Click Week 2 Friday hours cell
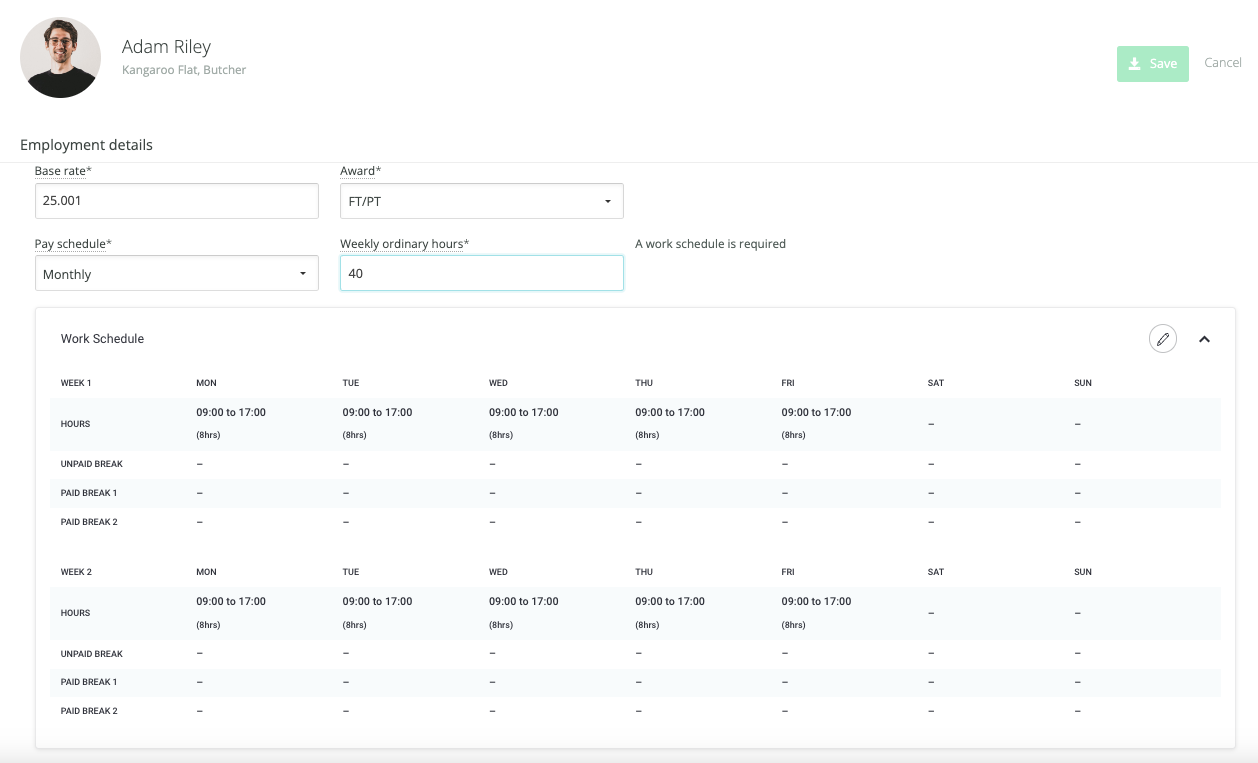 click(x=816, y=612)
